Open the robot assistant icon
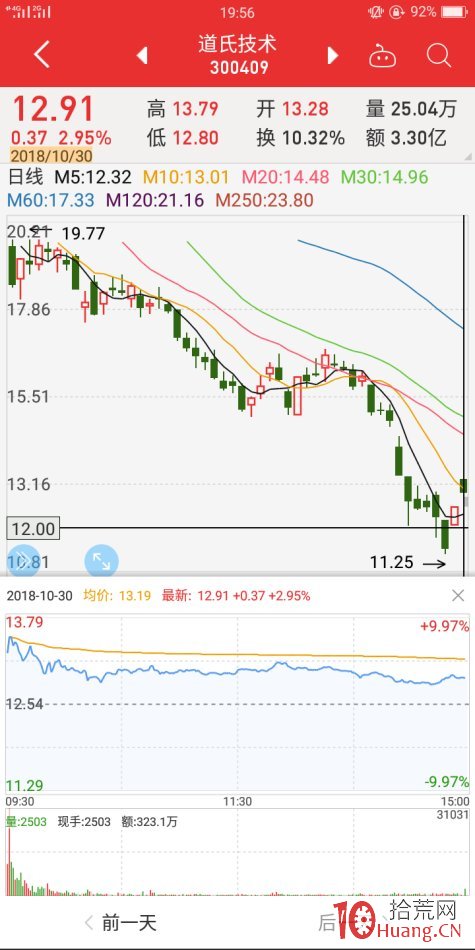Image resolution: width=475 pixels, height=950 pixels. tap(383, 56)
